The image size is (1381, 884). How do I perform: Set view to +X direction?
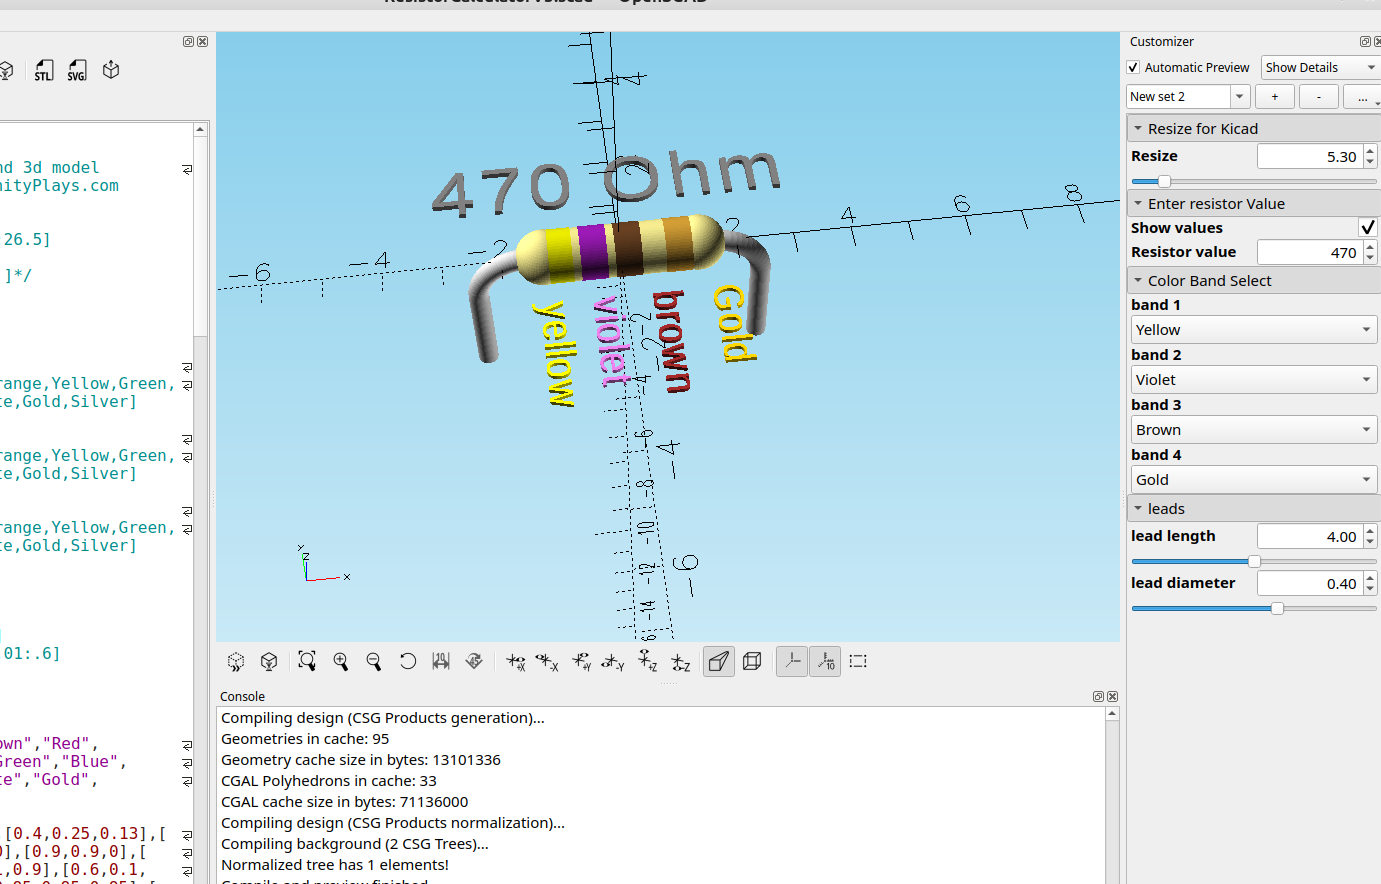point(515,661)
